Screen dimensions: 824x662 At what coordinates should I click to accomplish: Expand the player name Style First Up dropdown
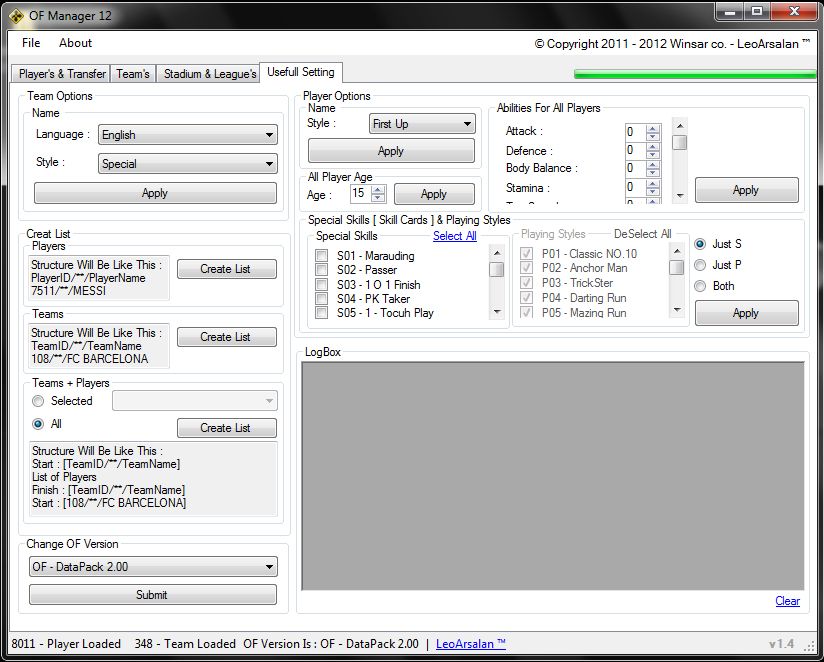[x=421, y=124]
